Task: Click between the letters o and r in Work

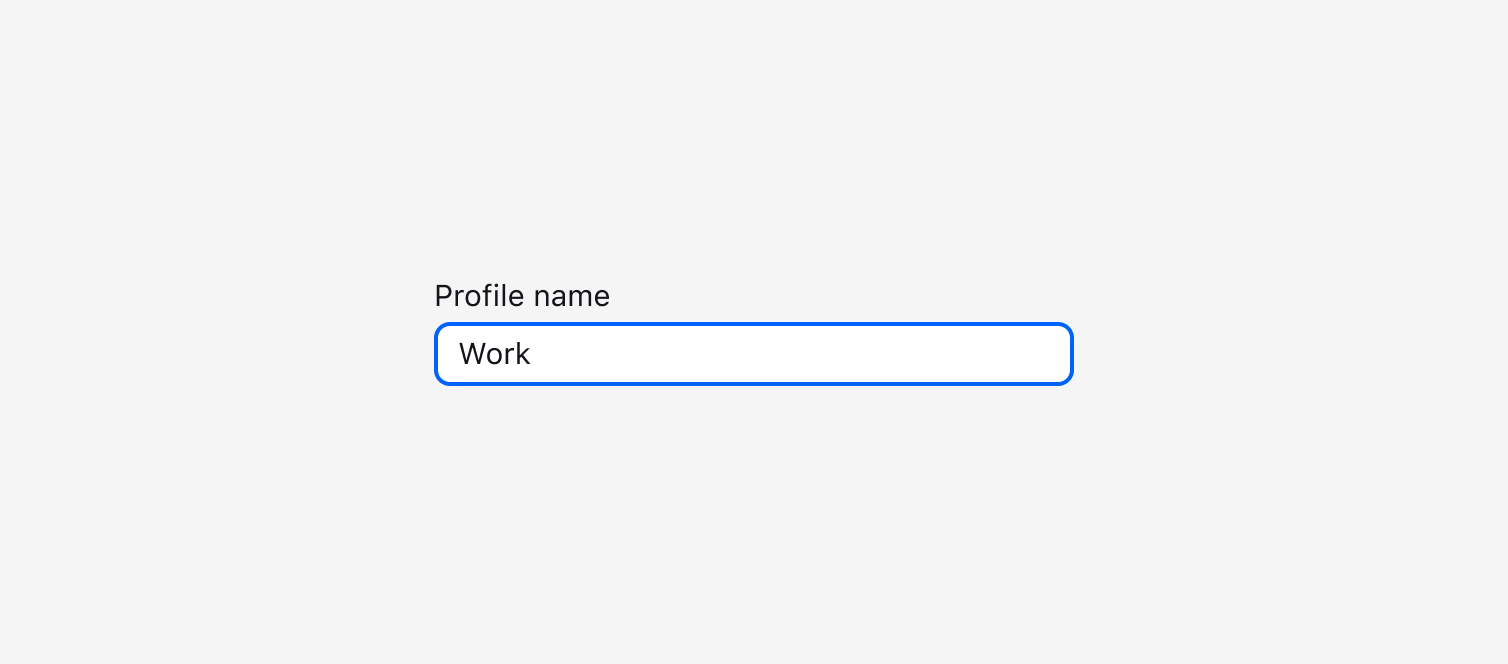Action: click(x=505, y=354)
